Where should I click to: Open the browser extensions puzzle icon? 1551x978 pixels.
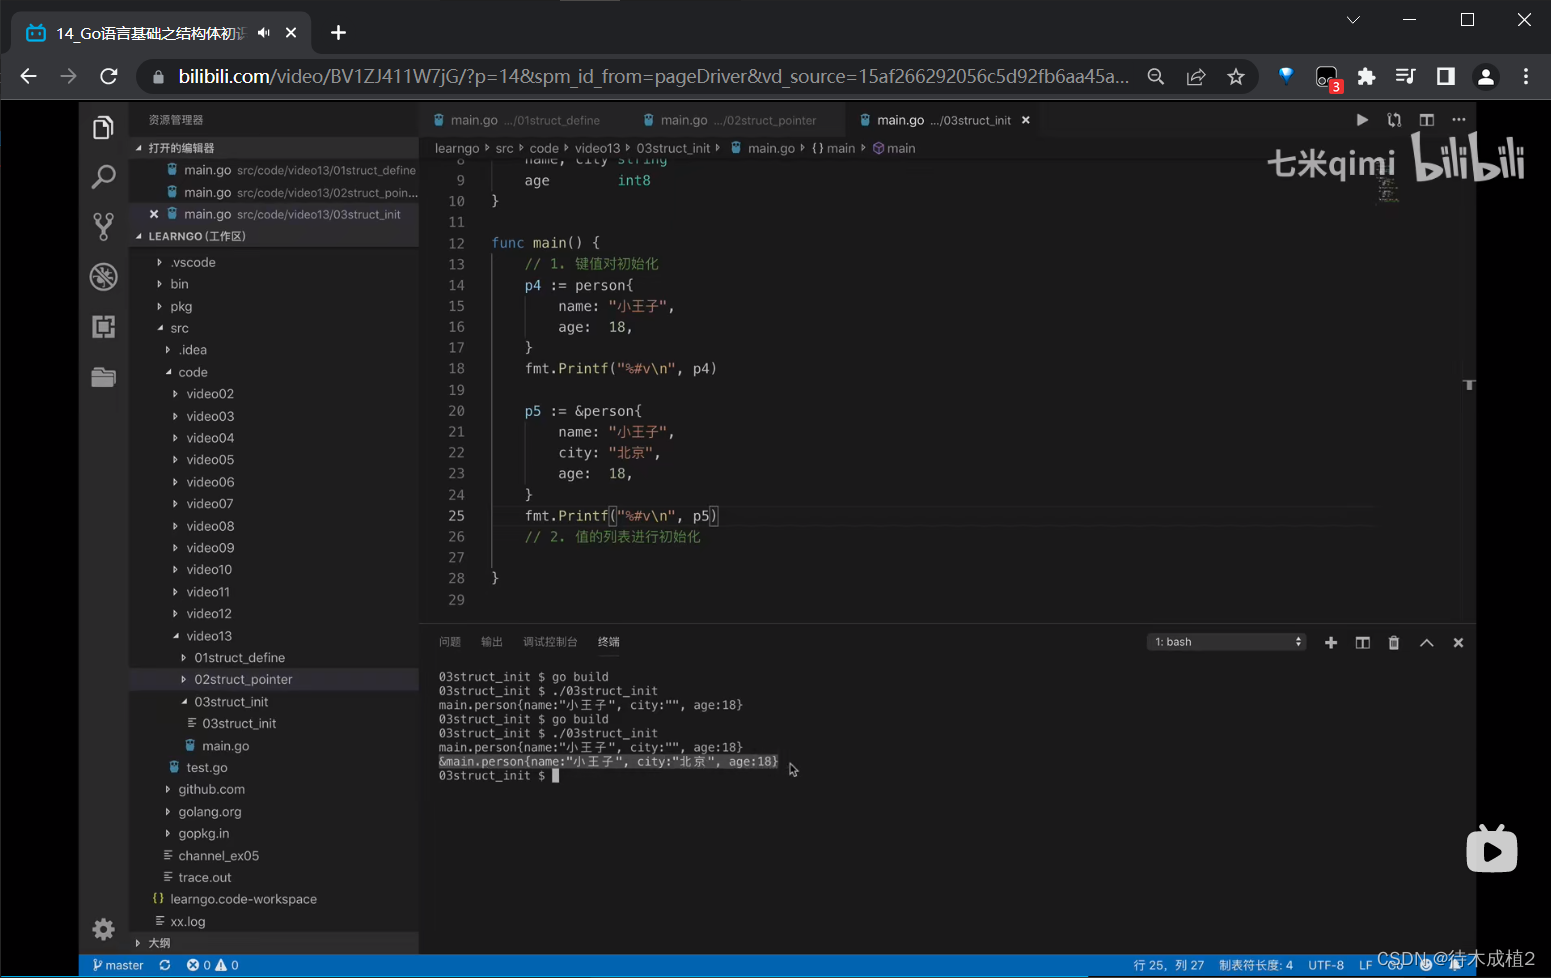pos(1366,76)
